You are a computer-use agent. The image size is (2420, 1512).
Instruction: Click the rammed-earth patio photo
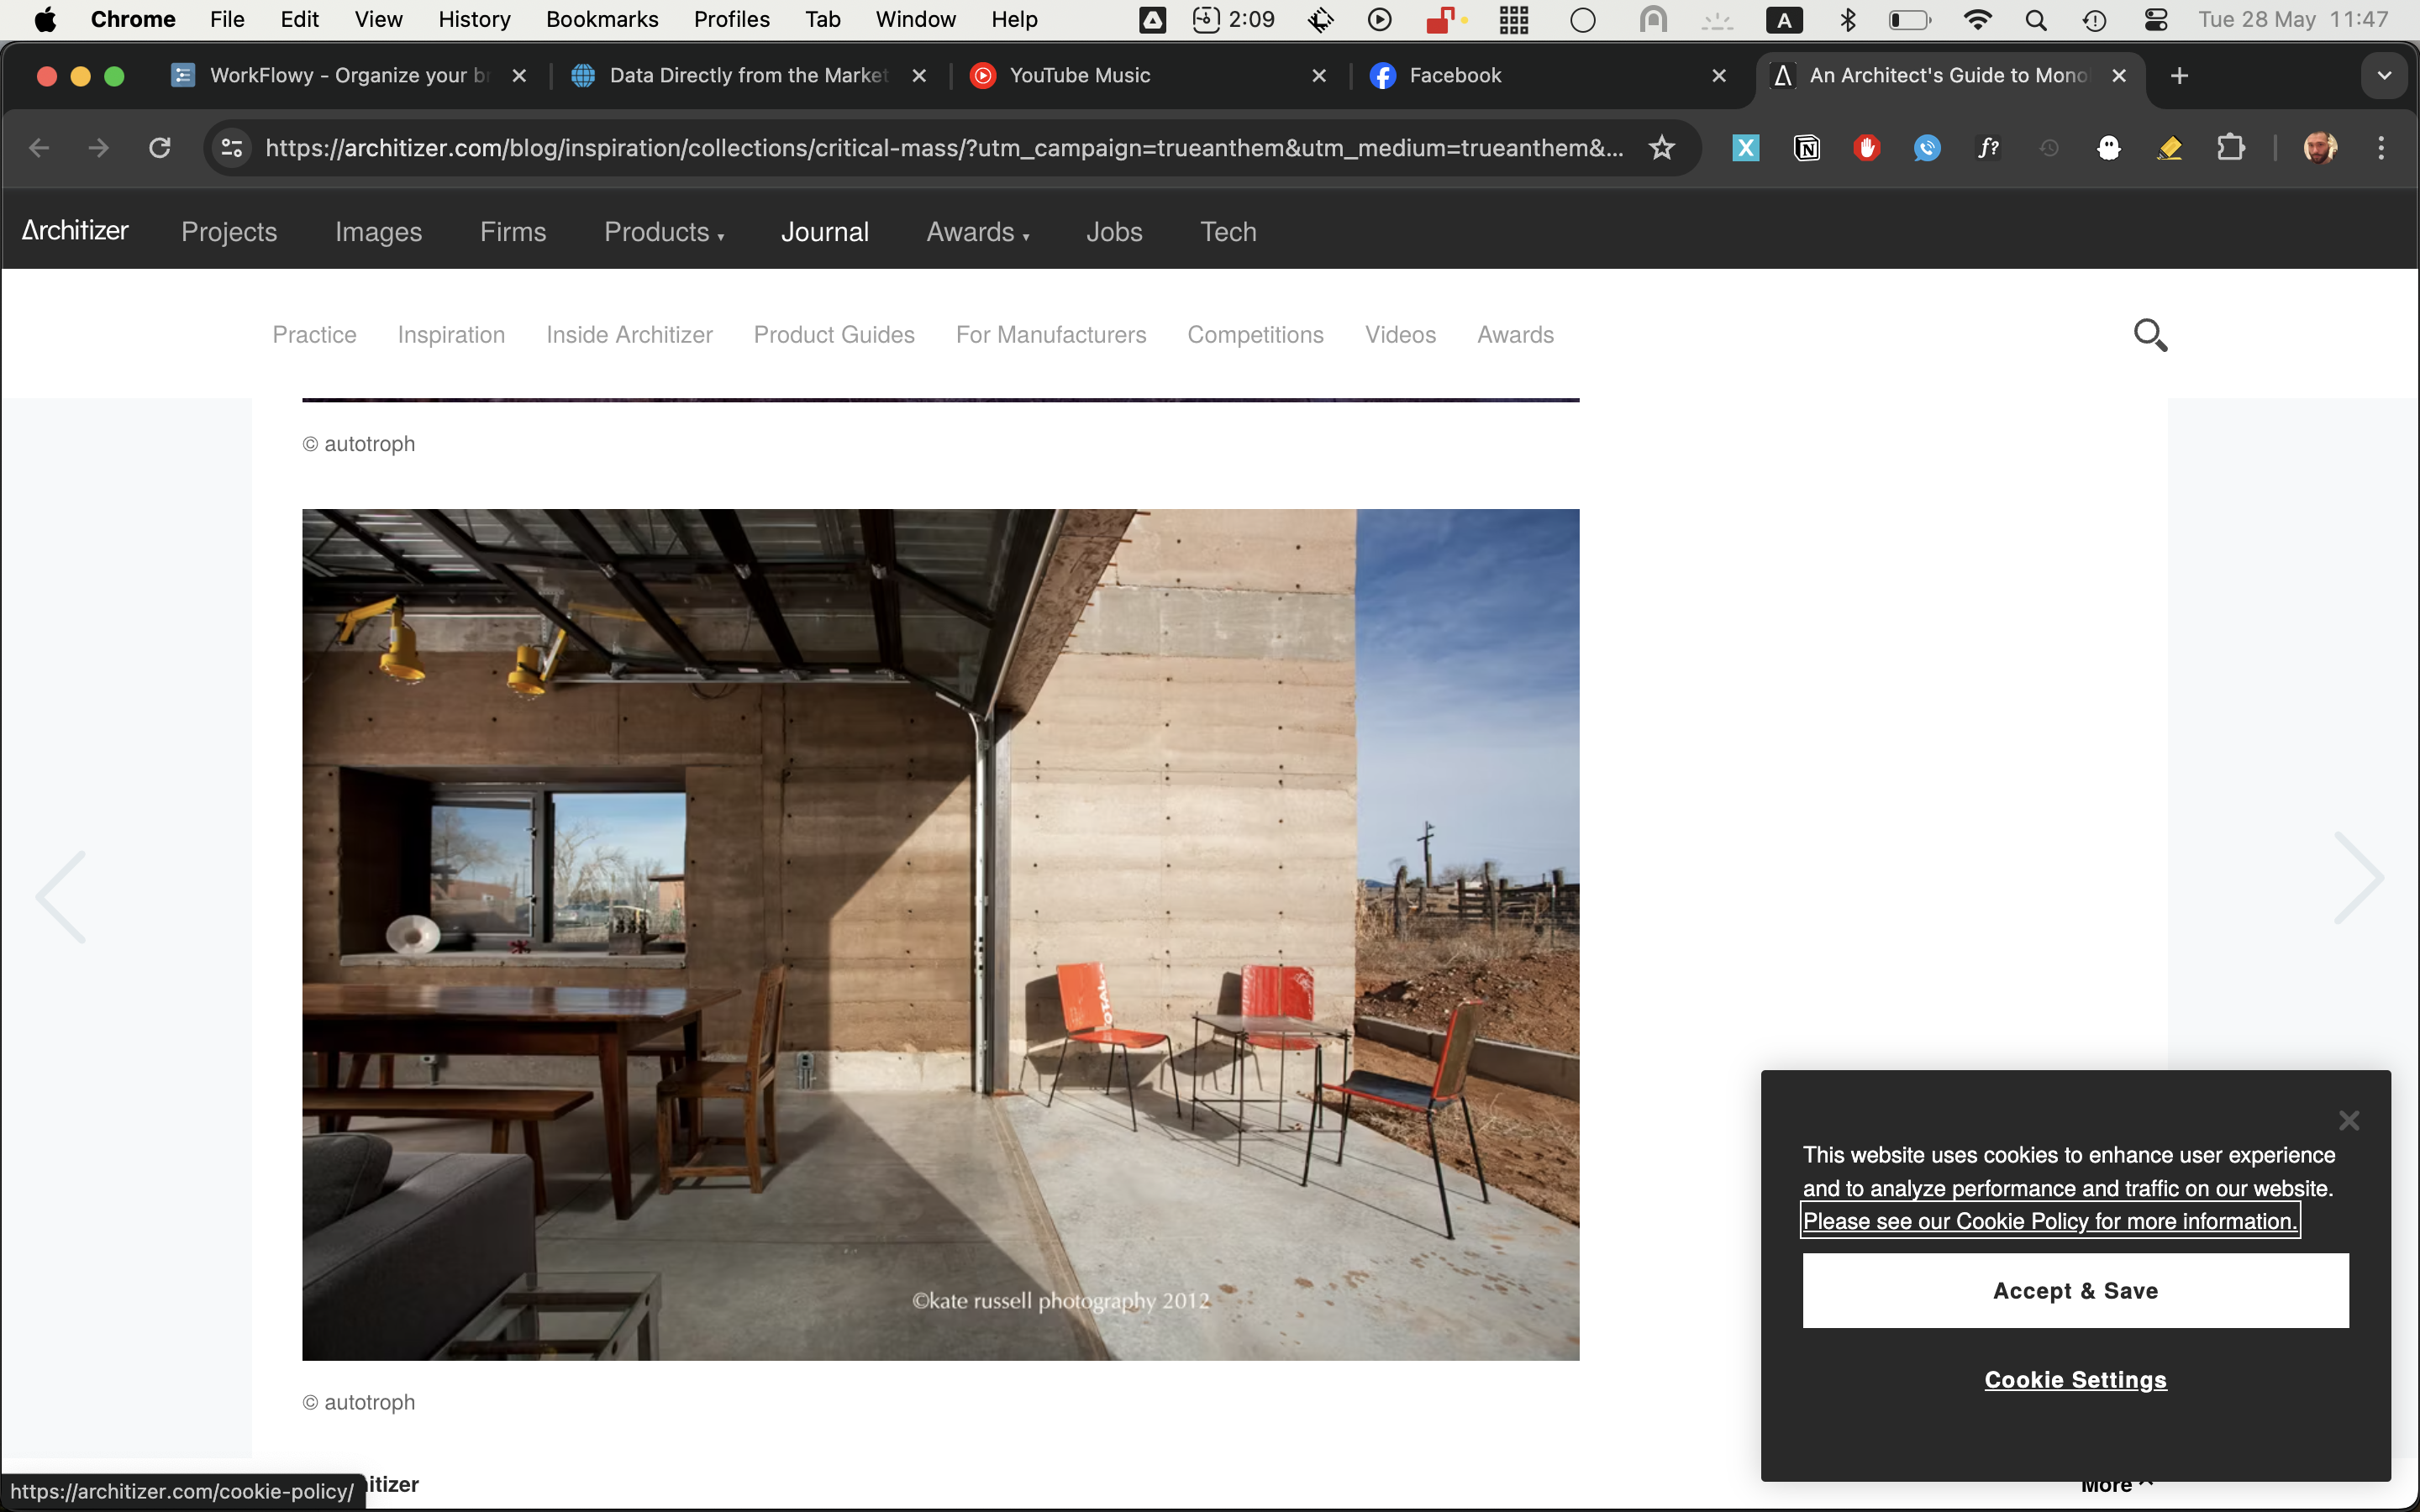[x=940, y=934]
